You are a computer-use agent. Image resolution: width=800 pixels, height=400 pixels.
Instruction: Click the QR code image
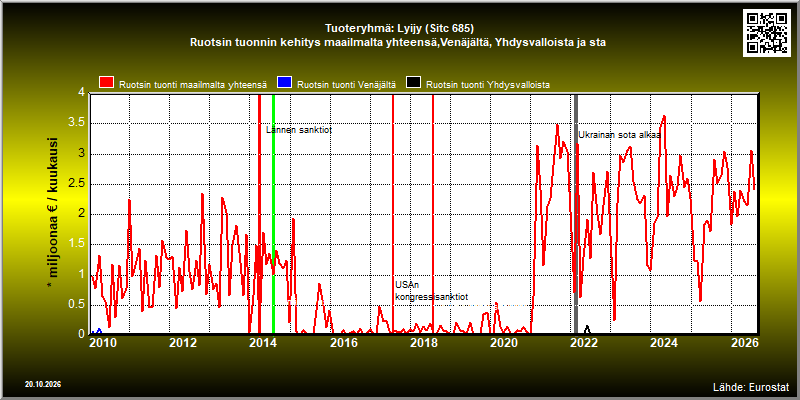pyautogui.click(x=768, y=32)
